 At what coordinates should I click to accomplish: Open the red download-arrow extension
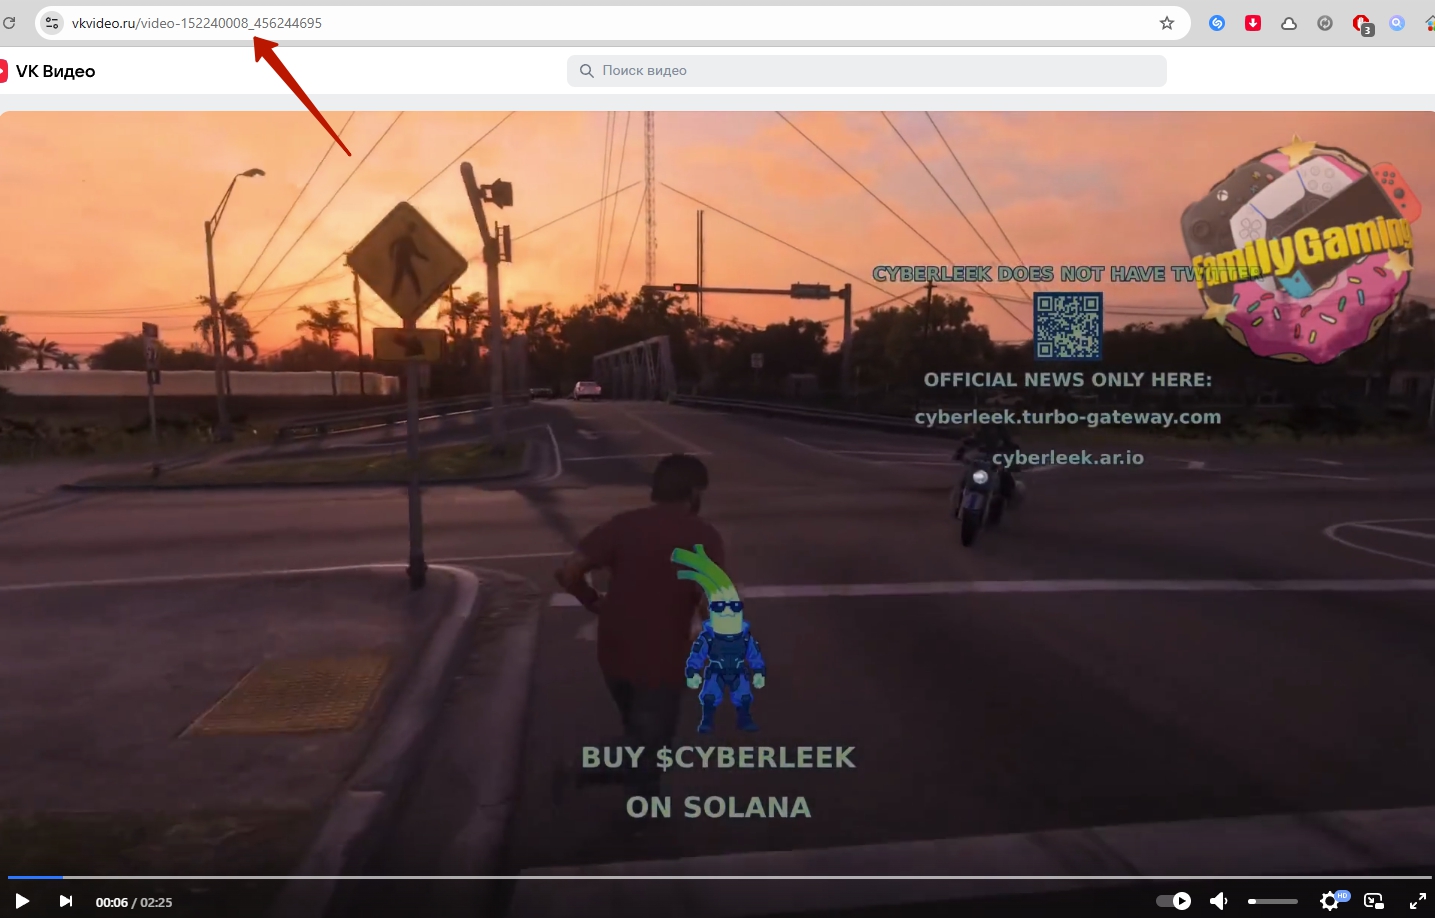click(x=1253, y=23)
